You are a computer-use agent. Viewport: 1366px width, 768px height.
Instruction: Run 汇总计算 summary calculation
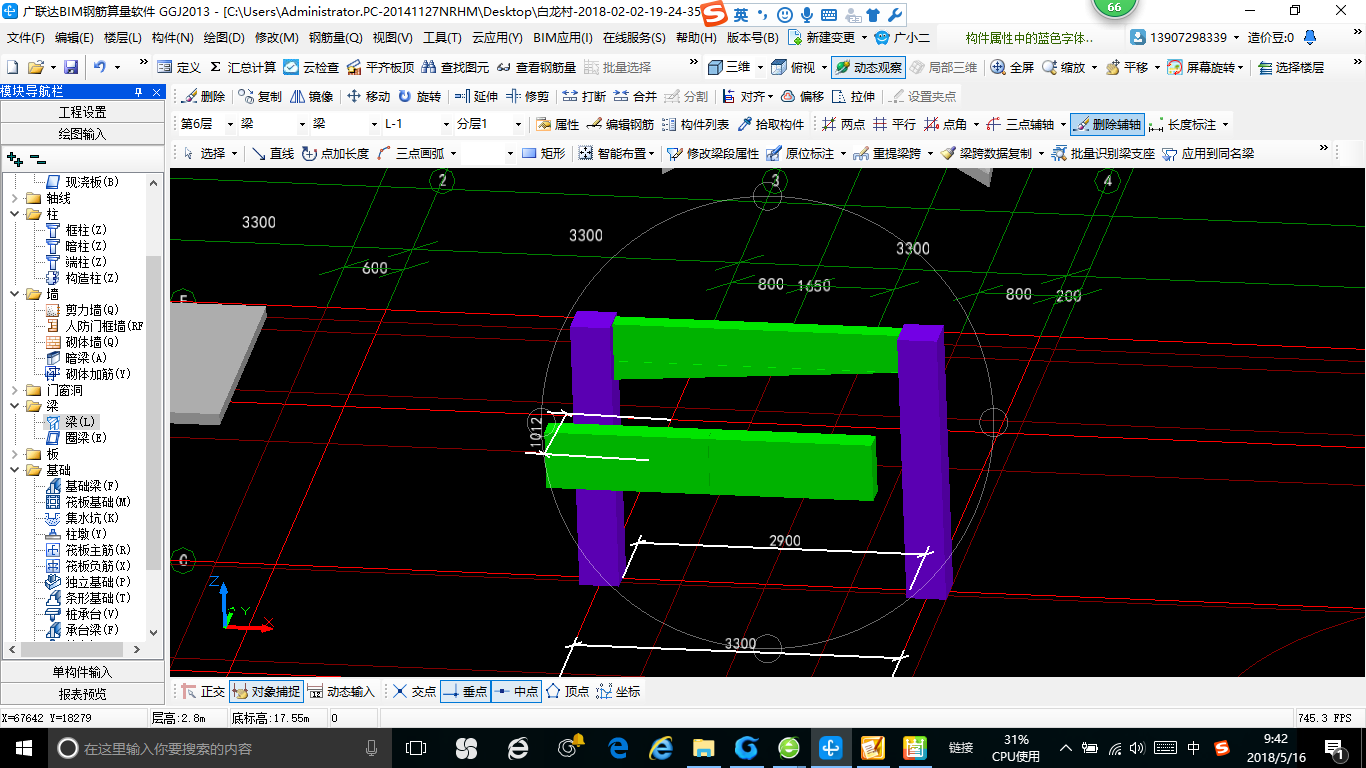point(243,67)
